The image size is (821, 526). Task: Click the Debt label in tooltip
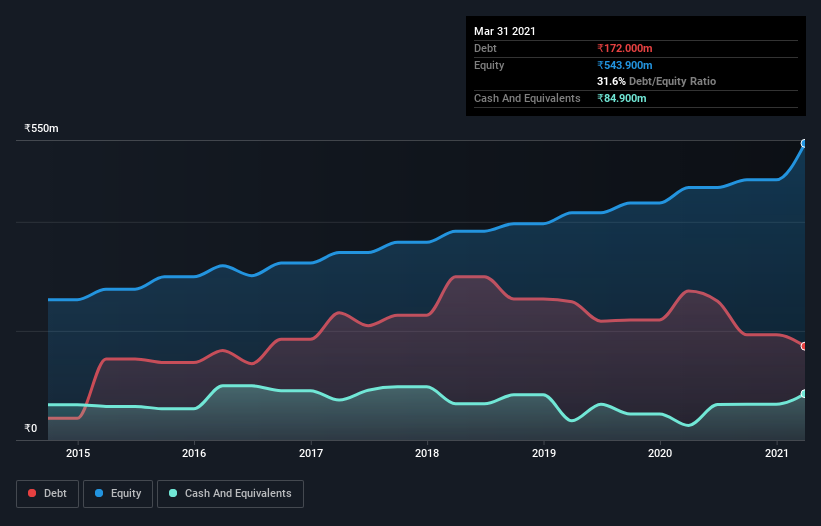point(485,48)
